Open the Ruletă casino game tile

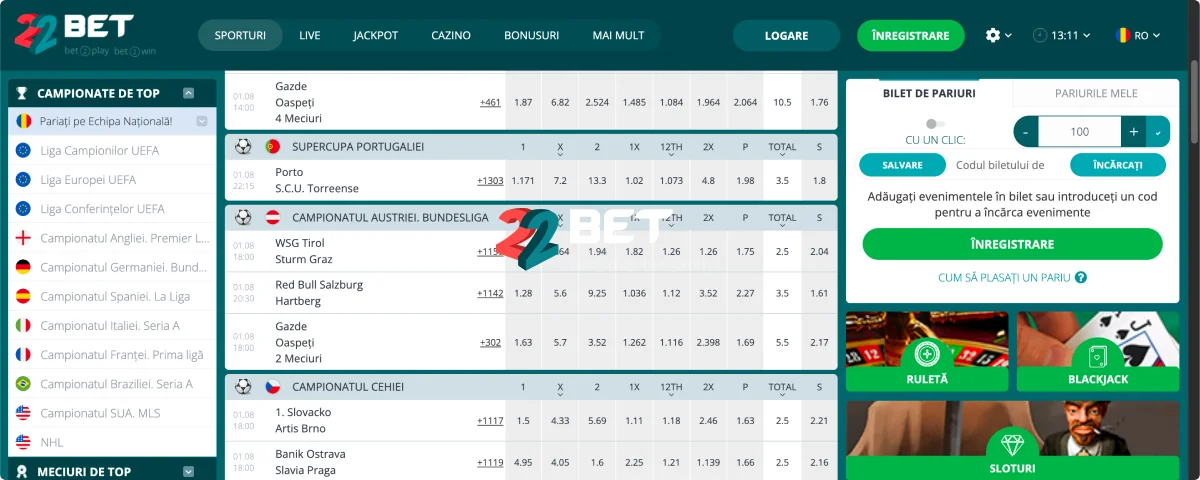pyautogui.click(x=927, y=351)
